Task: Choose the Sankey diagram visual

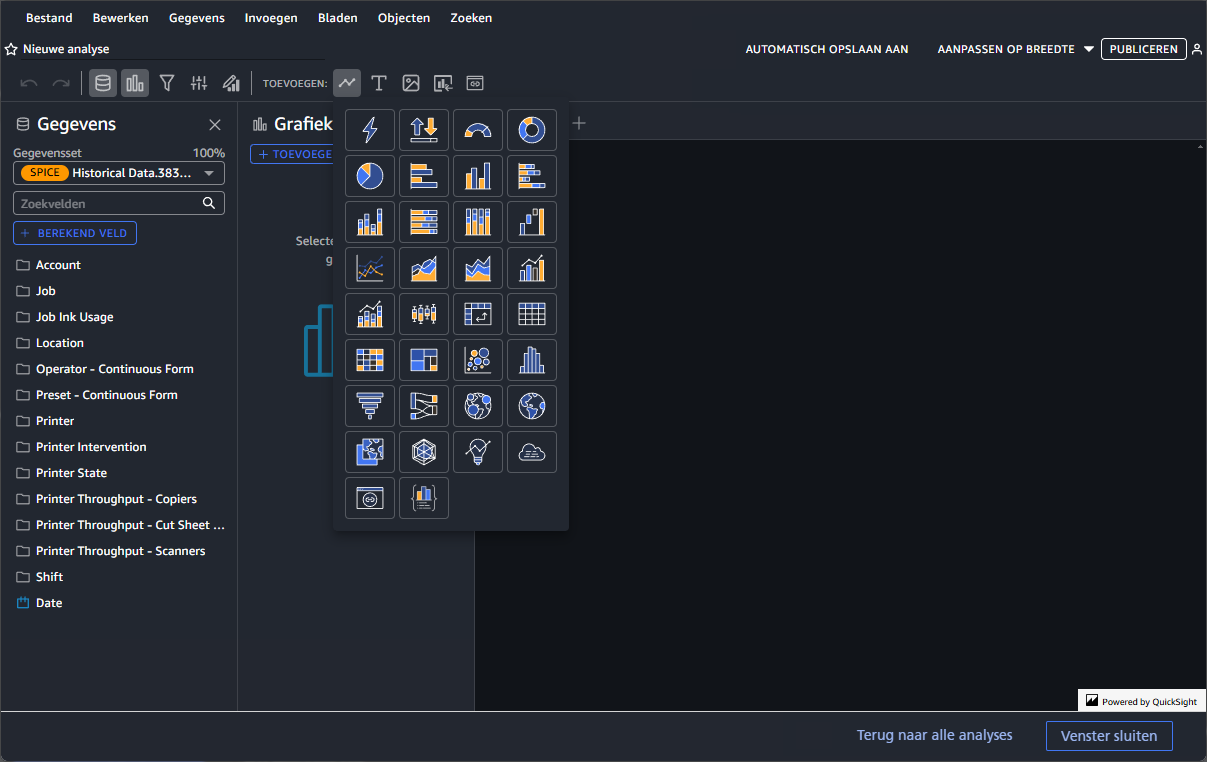Action: click(424, 406)
